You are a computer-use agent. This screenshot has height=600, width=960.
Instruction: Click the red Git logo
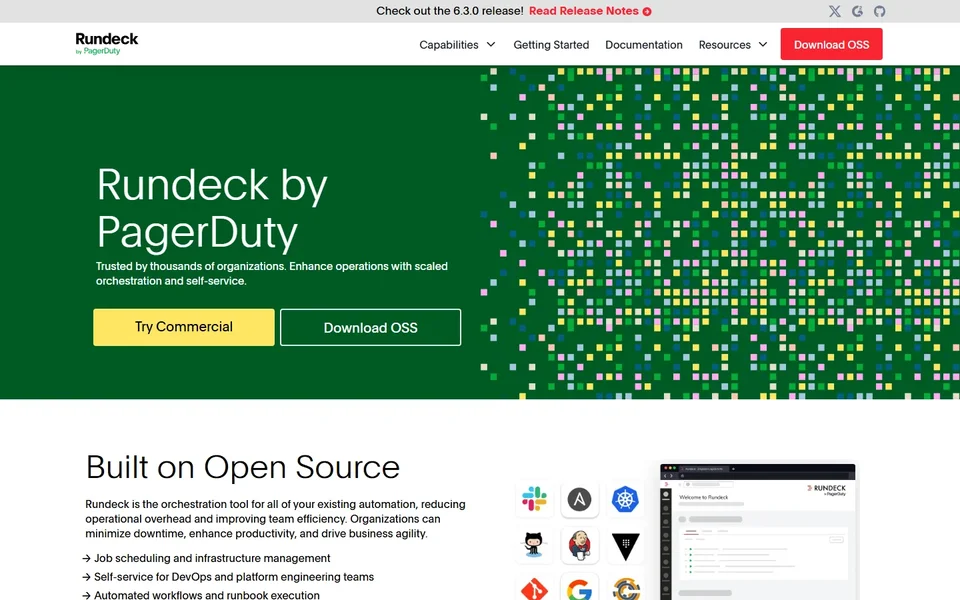534,588
